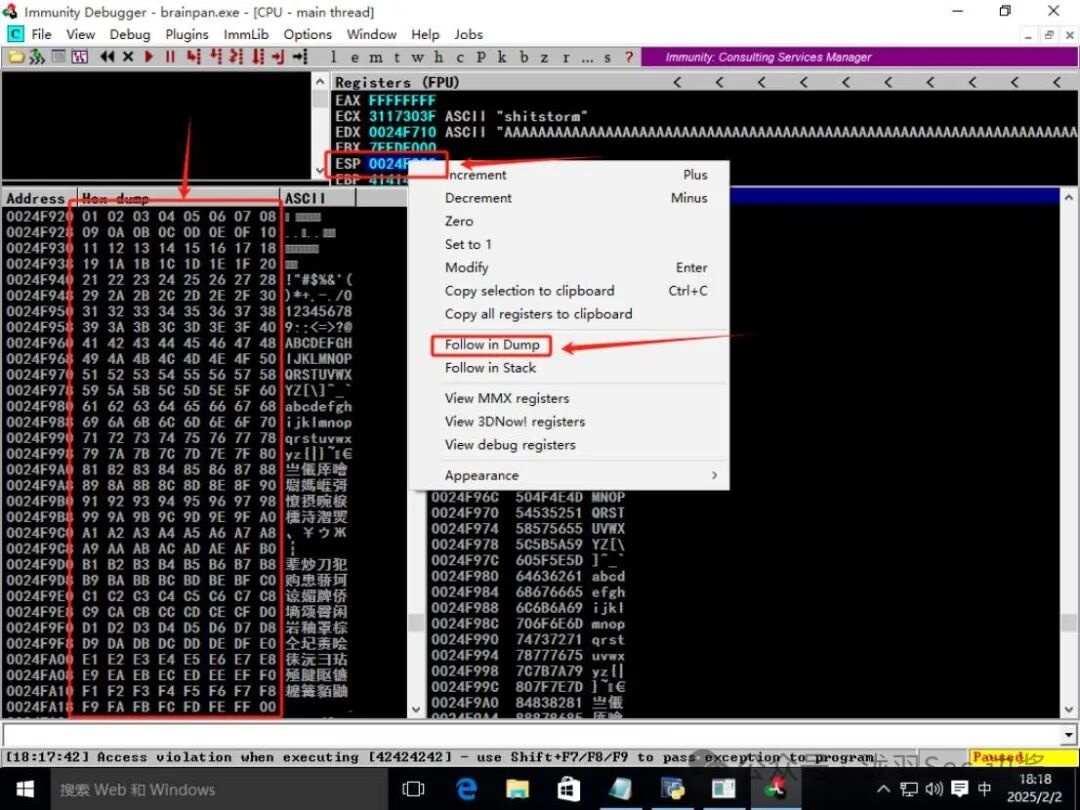This screenshot has width=1080, height=810.
Task: Open the File menu
Action: 41,34
